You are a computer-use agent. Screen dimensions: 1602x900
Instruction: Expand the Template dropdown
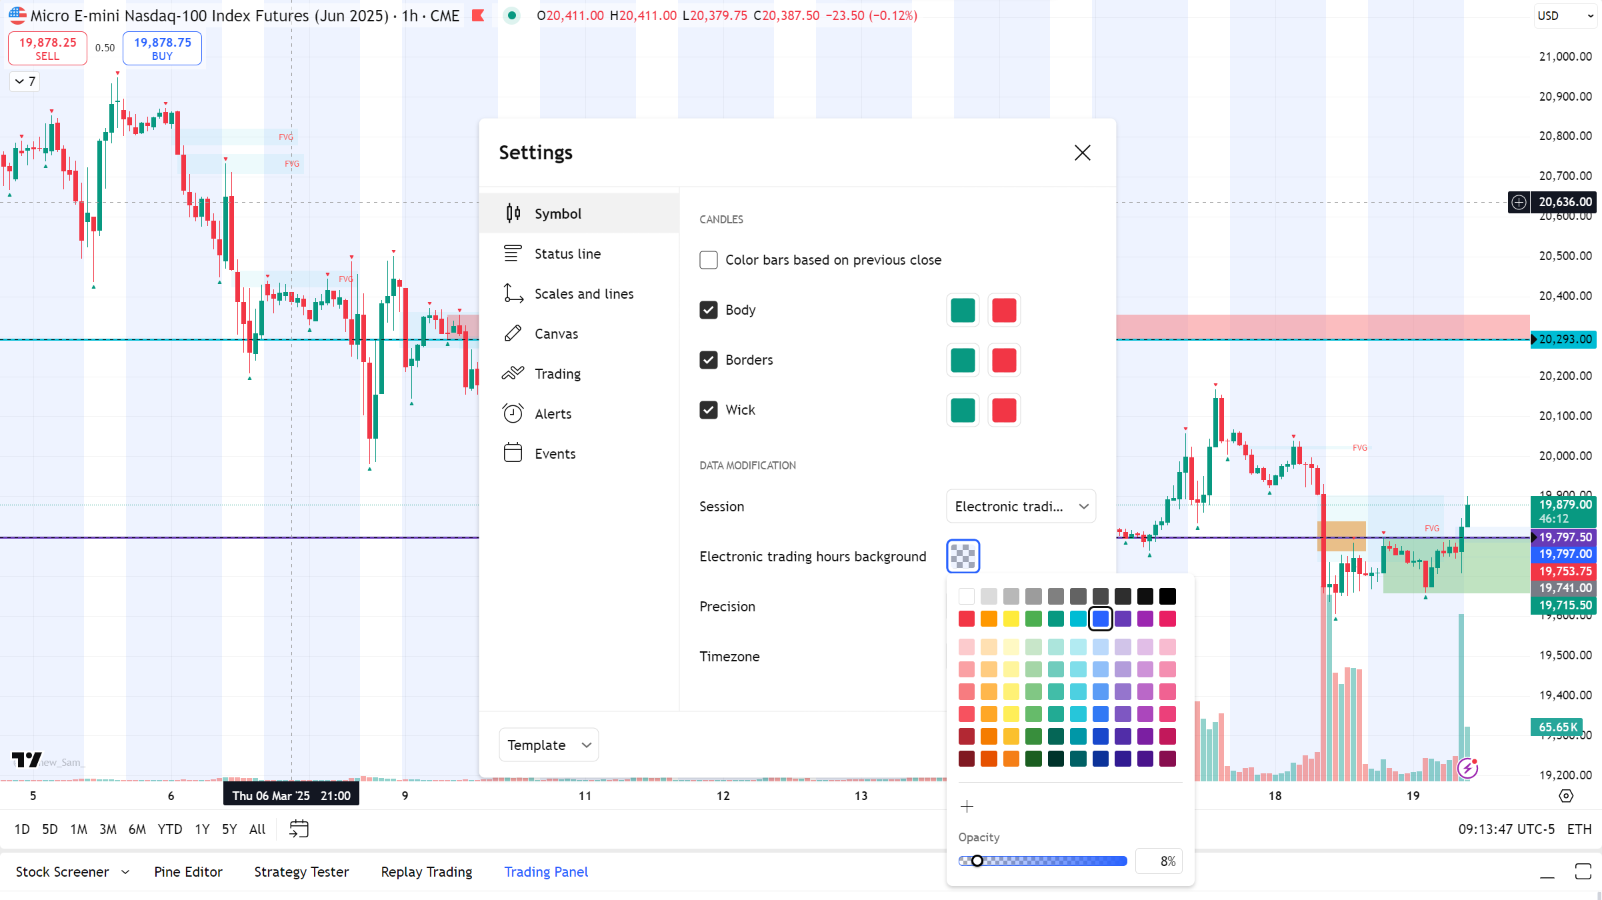[x=548, y=744]
